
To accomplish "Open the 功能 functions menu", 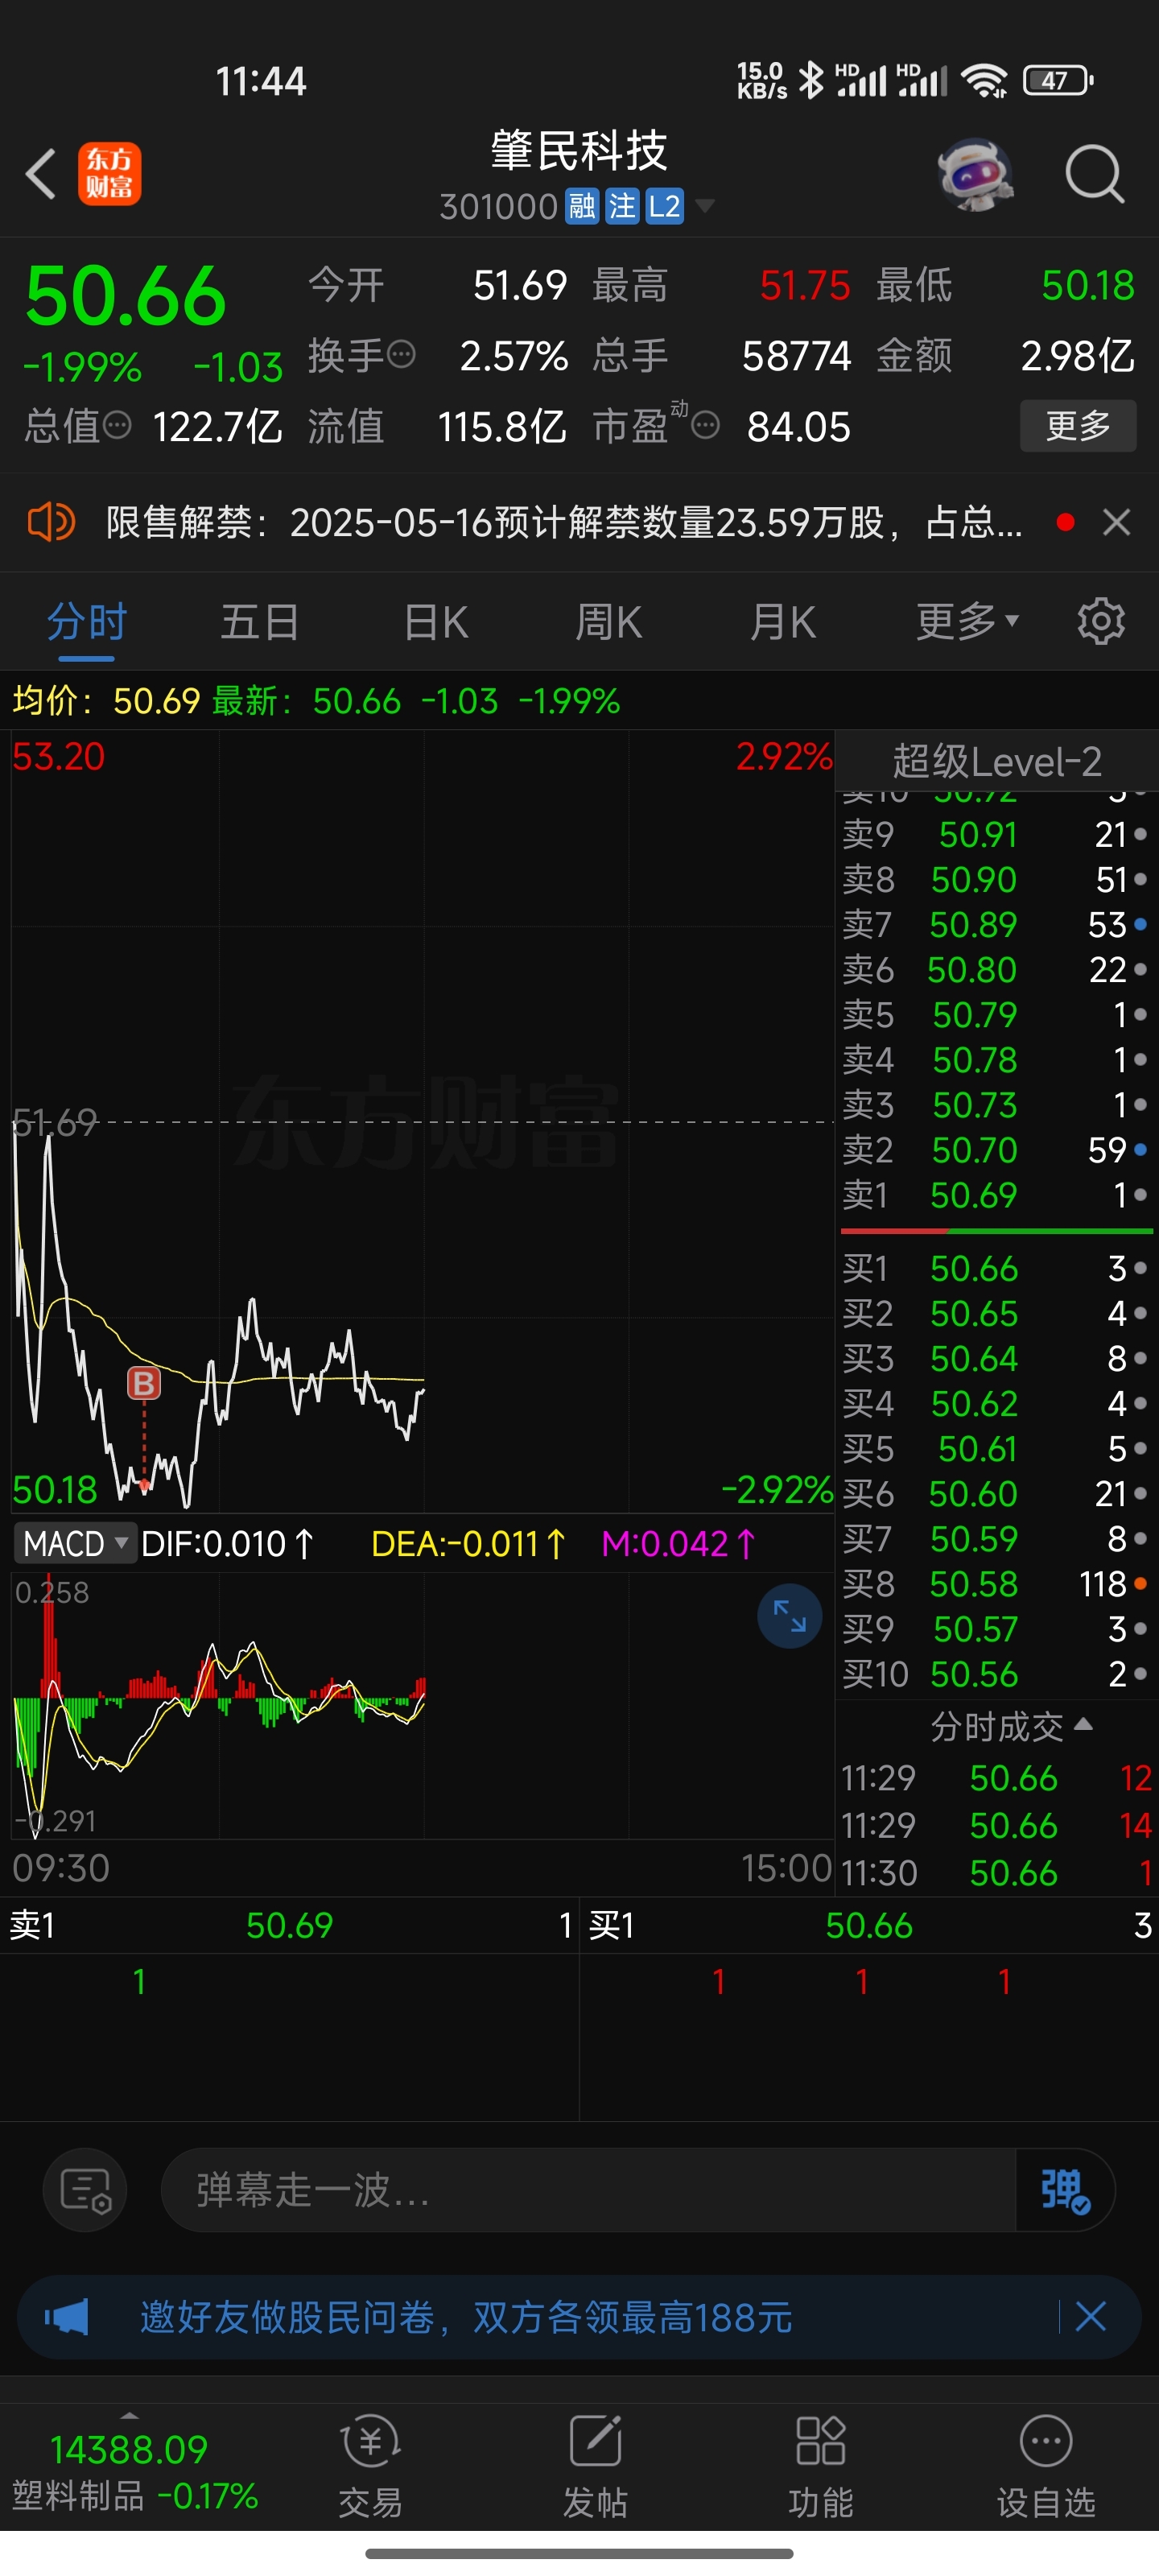I will (820, 2467).
